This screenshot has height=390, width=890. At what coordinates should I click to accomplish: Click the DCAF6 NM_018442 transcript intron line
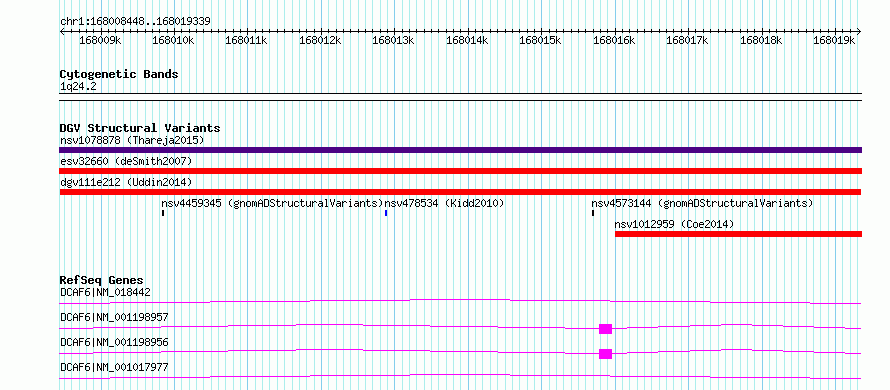460,301
